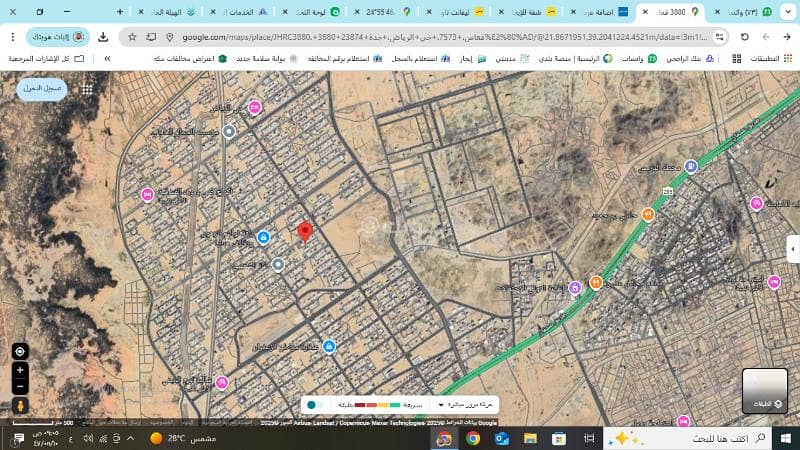Toggle the traffic legend switch
The image size is (800, 450).
[313, 405]
